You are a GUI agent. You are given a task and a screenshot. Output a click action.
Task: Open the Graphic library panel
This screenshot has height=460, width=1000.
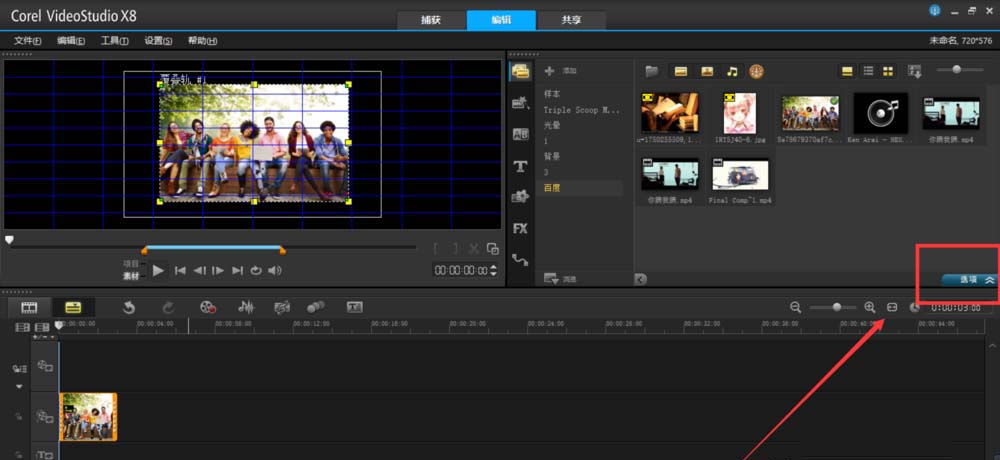point(521,197)
